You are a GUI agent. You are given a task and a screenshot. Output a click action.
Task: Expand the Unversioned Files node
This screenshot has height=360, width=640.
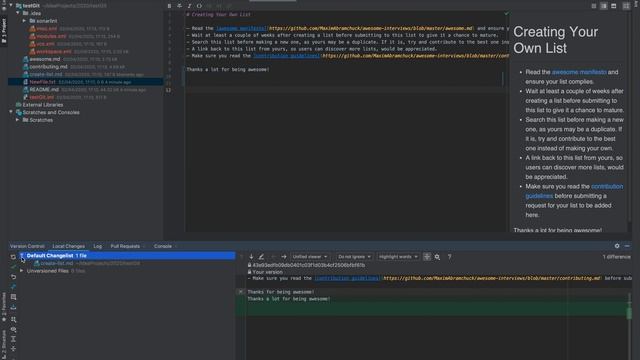pyautogui.click(x=22, y=271)
